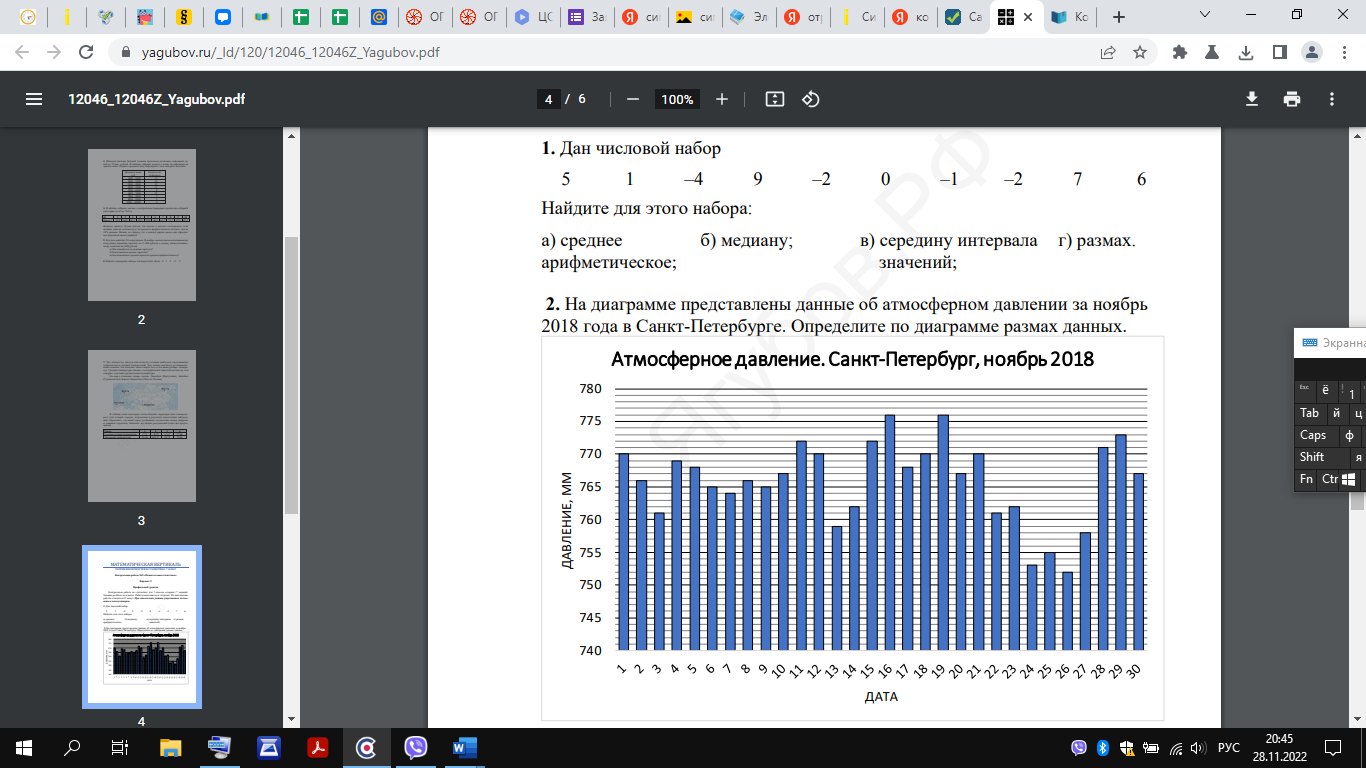Click the 'РУС' language indicator
This screenshot has height=768, width=1366.
(1229, 748)
